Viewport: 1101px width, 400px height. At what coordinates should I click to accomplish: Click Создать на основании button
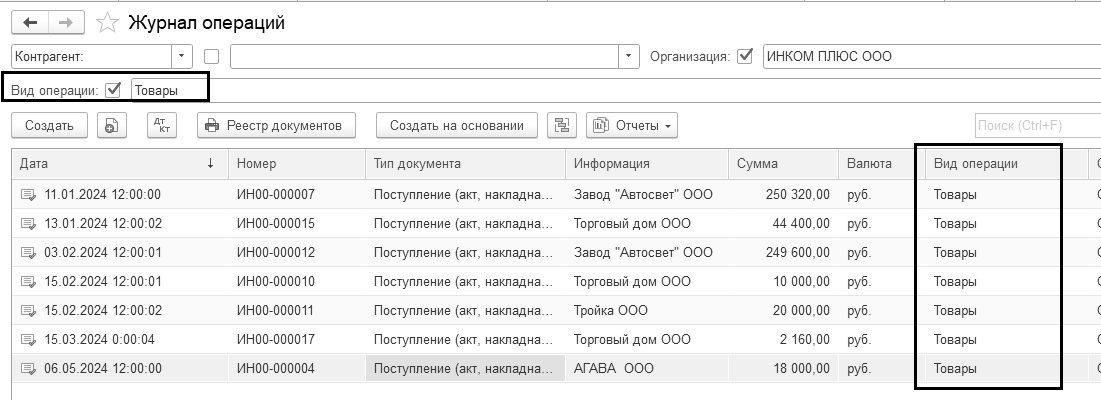click(457, 126)
